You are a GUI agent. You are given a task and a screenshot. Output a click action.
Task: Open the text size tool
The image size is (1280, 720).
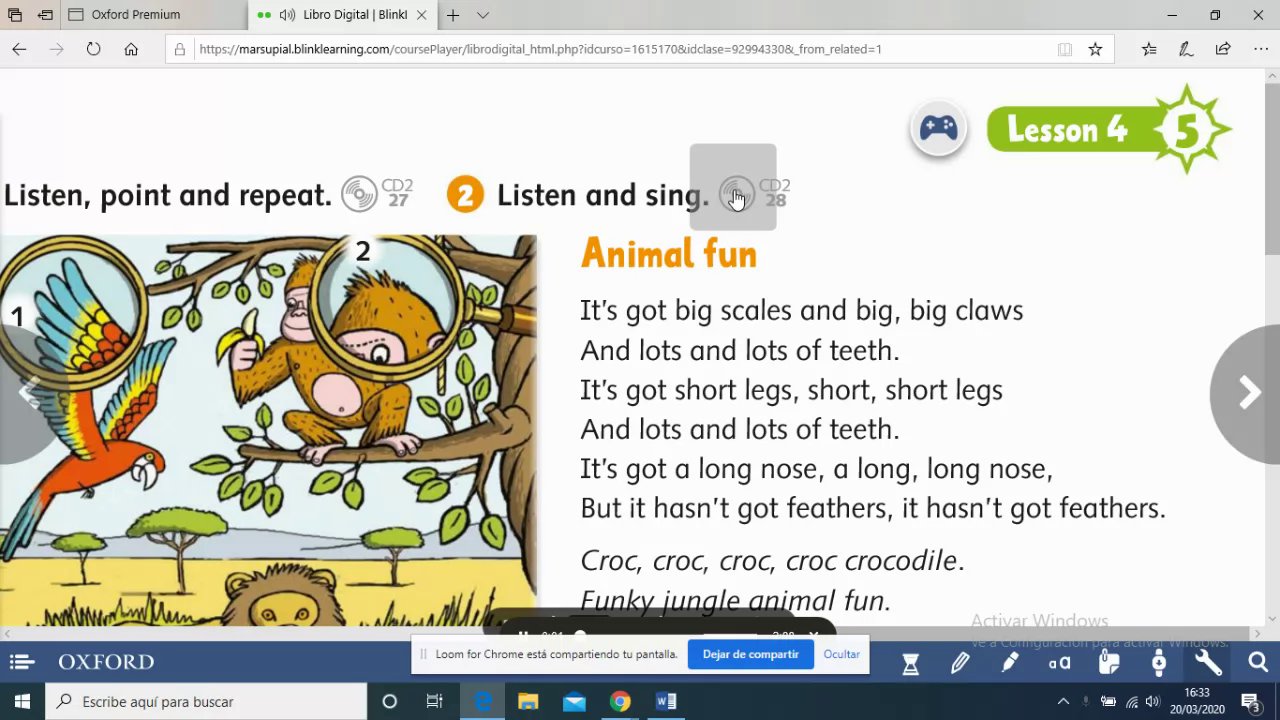pyautogui.click(x=1059, y=663)
